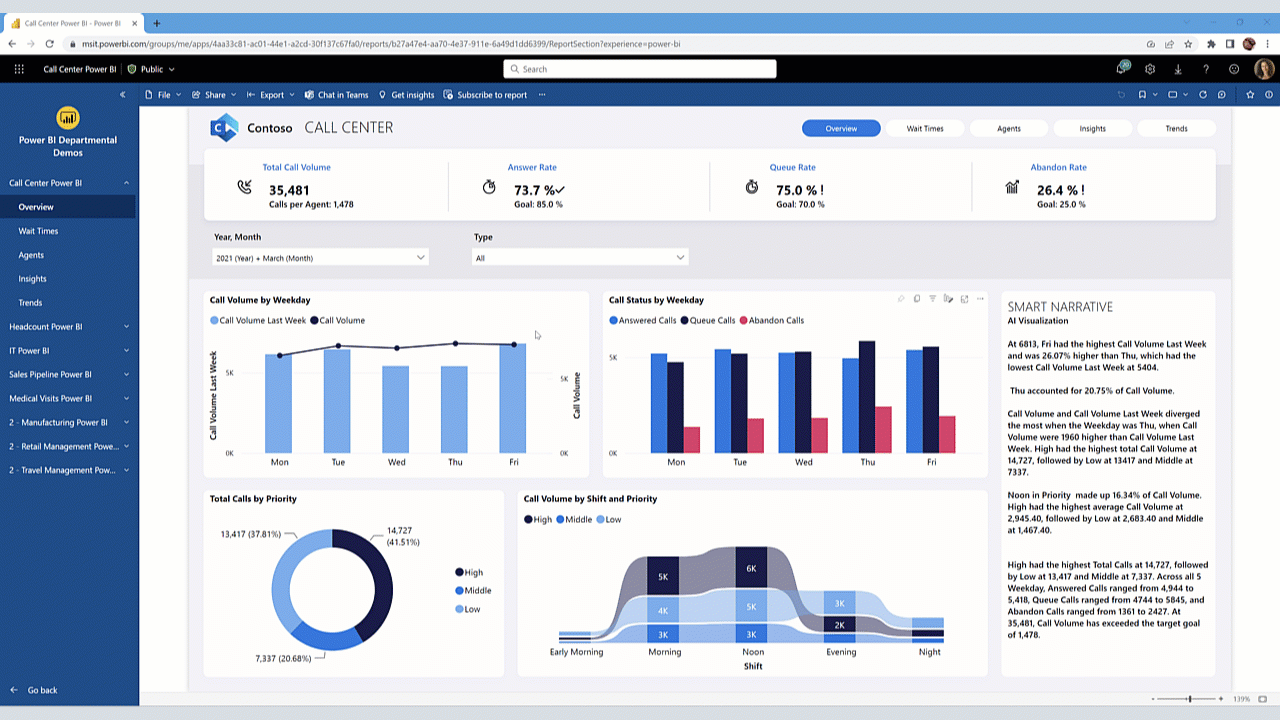Click the refresh visuals icon
The width and height of the screenshot is (1280, 720).
(x=1203, y=95)
